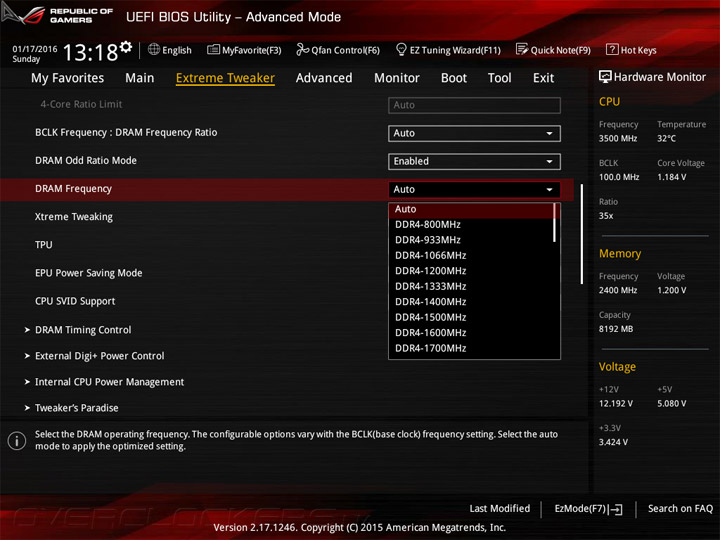The width and height of the screenshot is (720, 540).
Task: Click the 4-Core Ratio Limit Auto field
Action: pyautogui.click(x=474, y=105)
